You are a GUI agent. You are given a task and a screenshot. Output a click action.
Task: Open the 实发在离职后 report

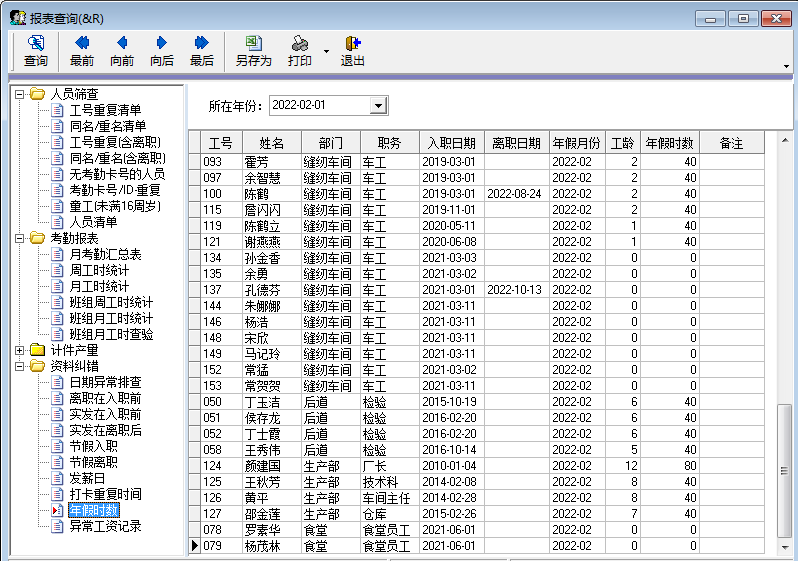coord(105,430)
